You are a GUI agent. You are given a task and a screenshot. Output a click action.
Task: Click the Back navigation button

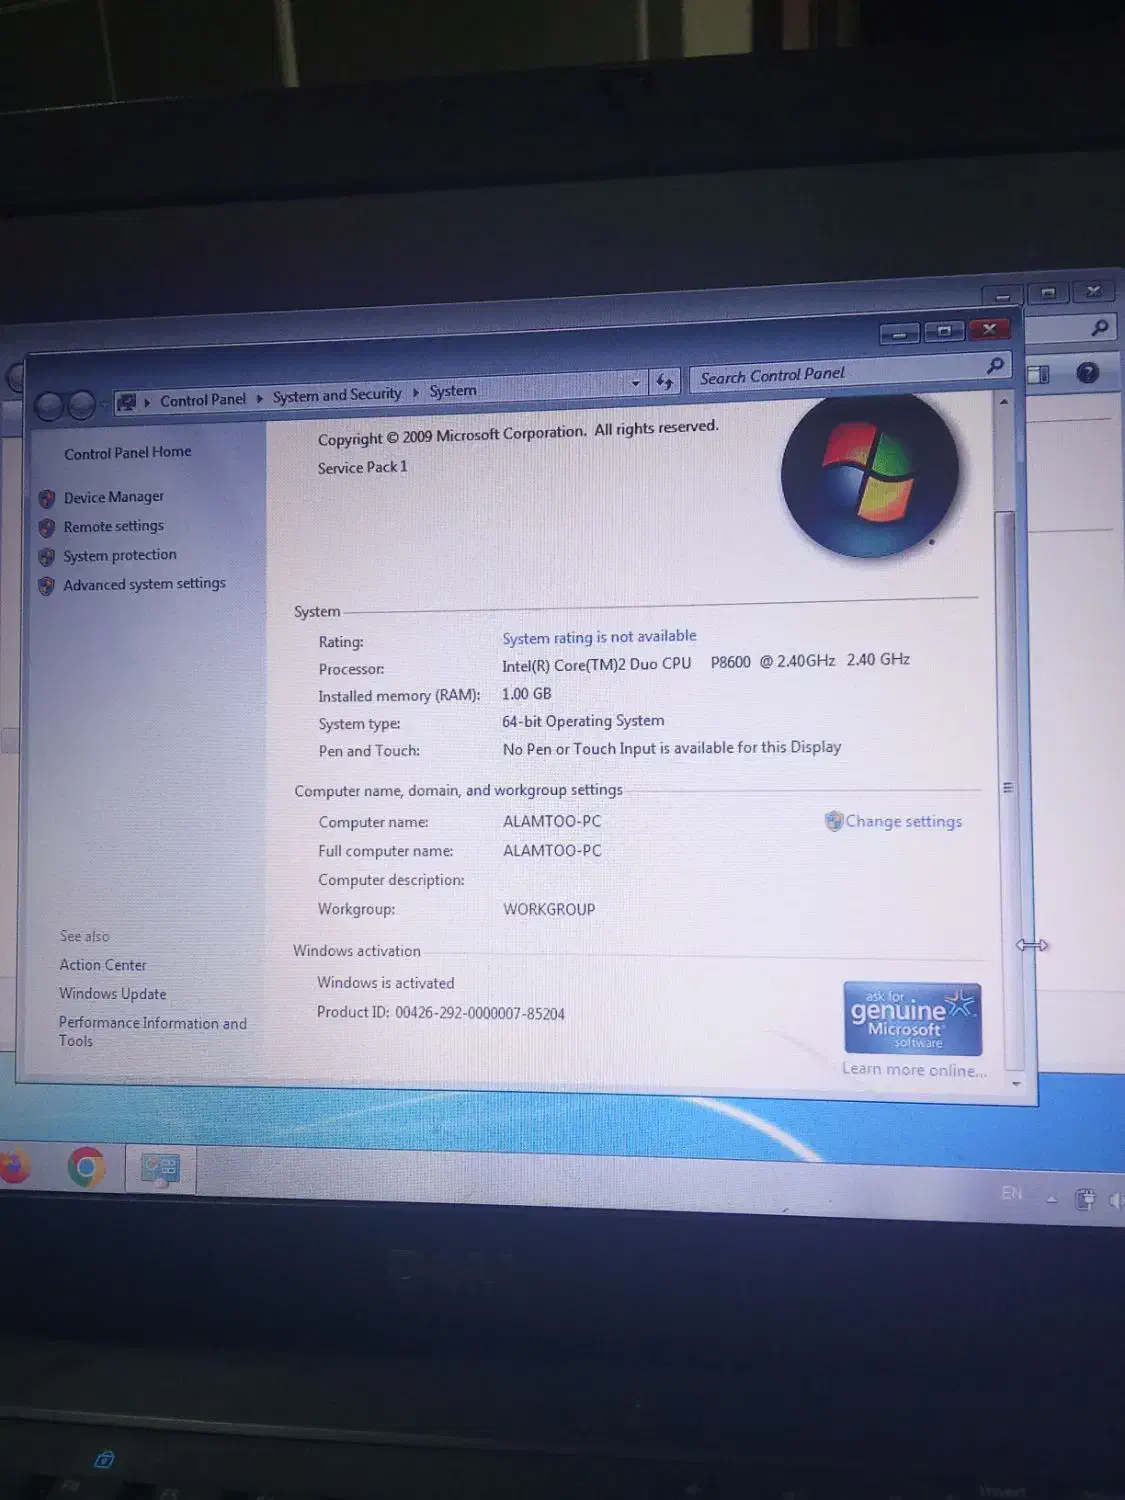49,406
